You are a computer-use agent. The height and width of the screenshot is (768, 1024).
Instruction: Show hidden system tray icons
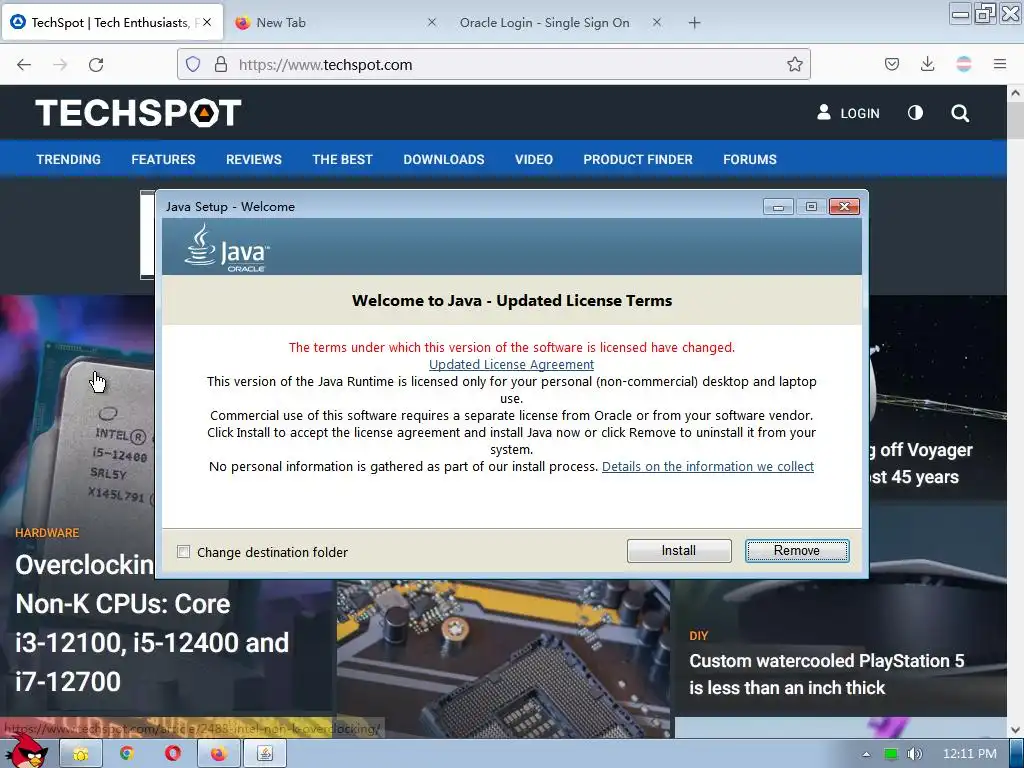tap(866, 754)
